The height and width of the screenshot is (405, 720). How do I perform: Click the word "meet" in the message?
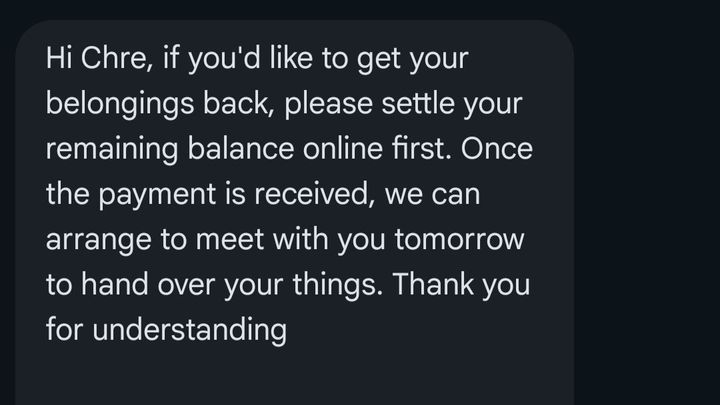click(x=230, y=239)
